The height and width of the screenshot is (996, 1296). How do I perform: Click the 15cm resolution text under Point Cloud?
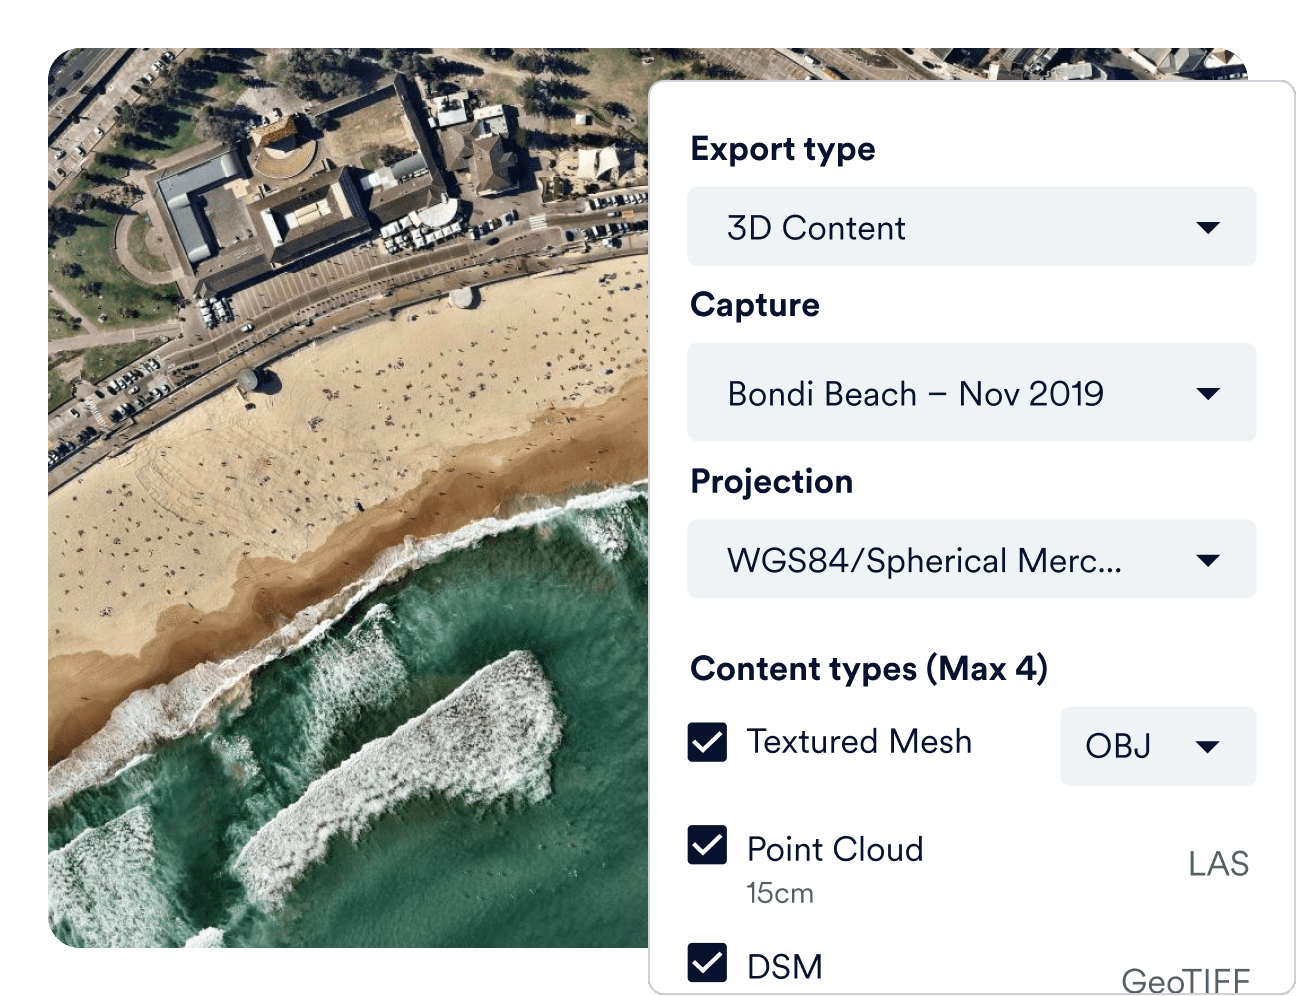[781, 893]
